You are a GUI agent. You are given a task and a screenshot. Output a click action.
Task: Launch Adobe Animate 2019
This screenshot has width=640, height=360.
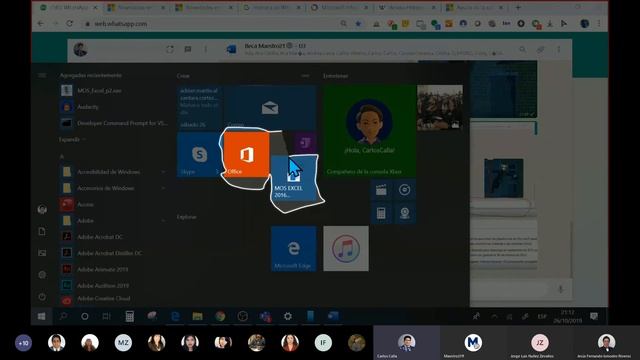click(113, 269)
